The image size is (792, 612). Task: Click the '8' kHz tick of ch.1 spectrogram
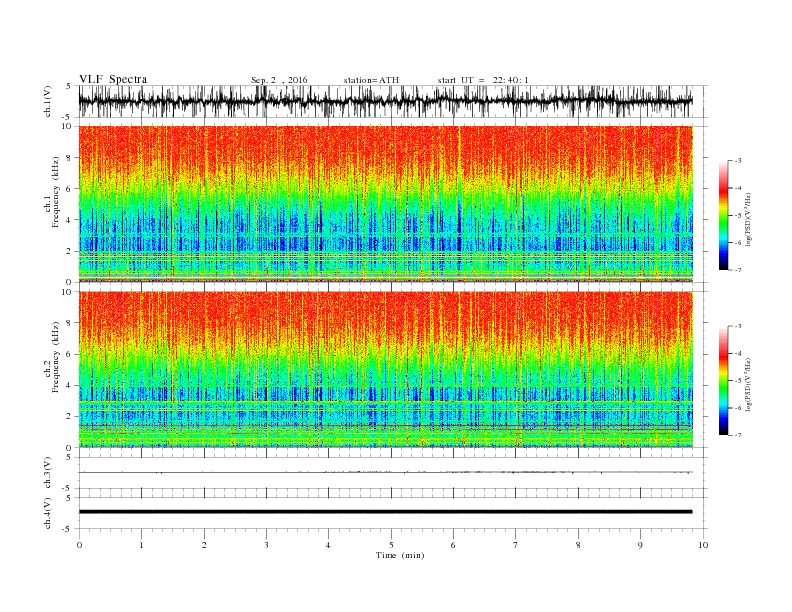[x=70, y=158]
